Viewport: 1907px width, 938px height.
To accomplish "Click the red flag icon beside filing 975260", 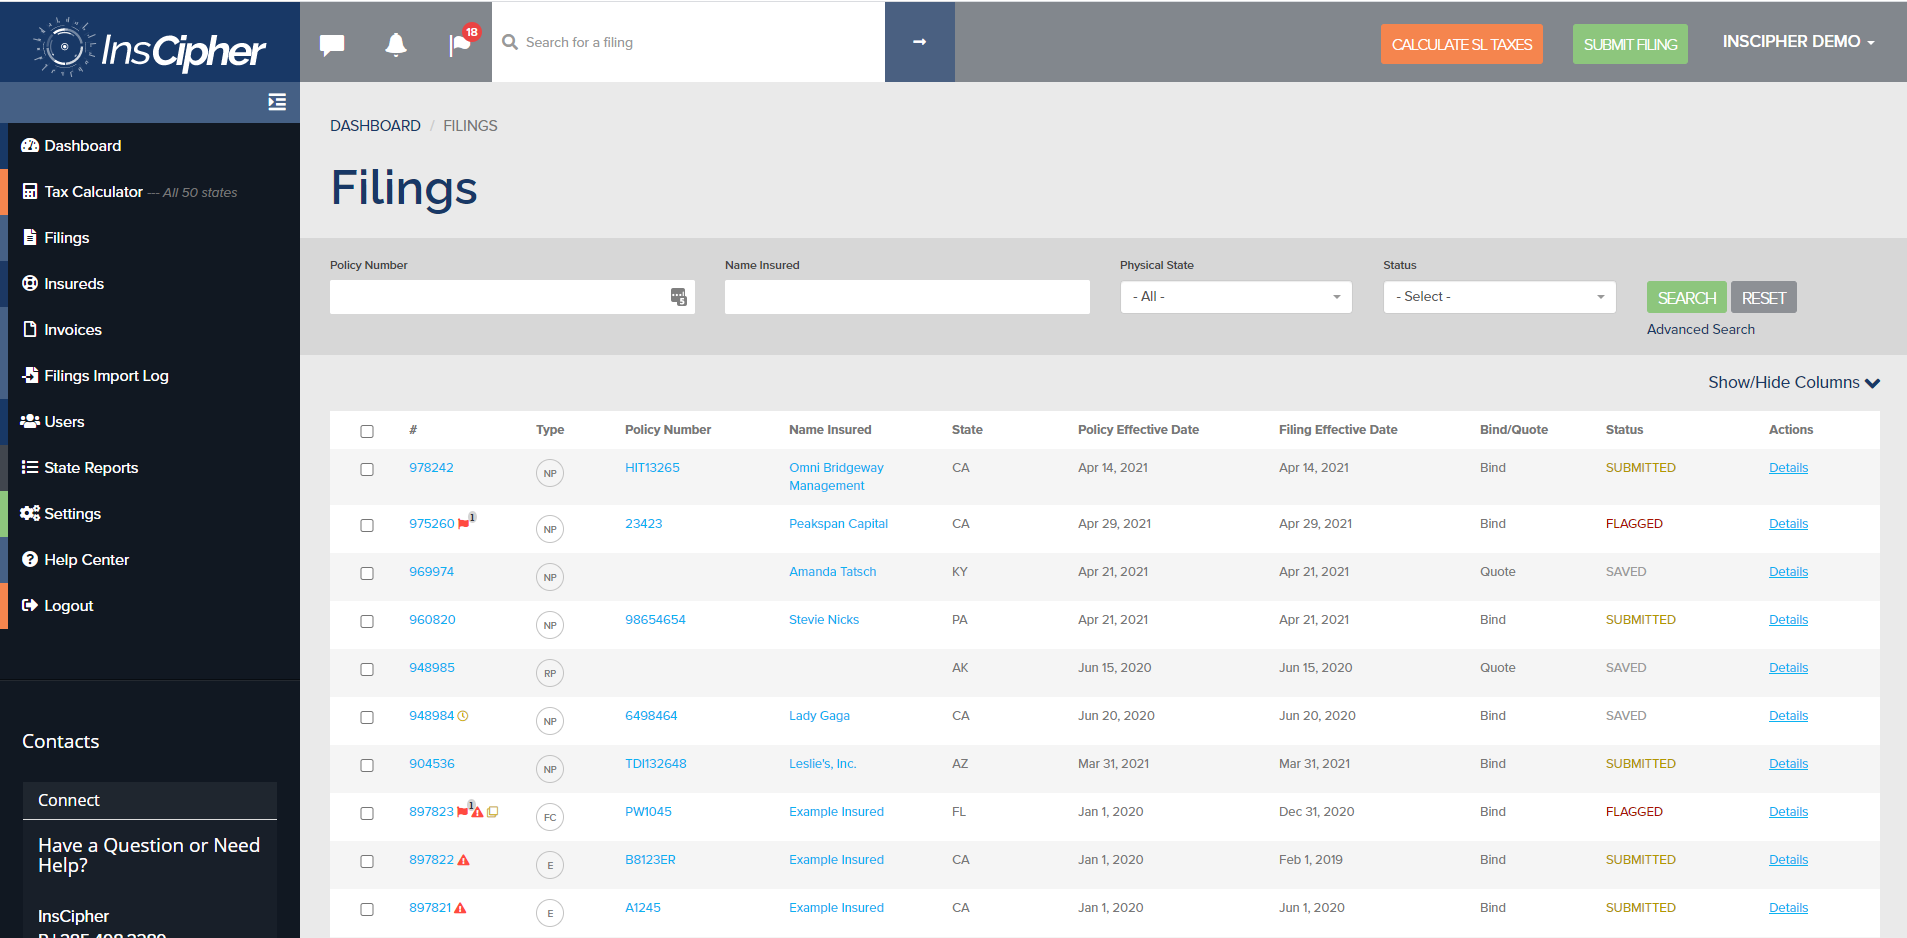I will 464,524.
